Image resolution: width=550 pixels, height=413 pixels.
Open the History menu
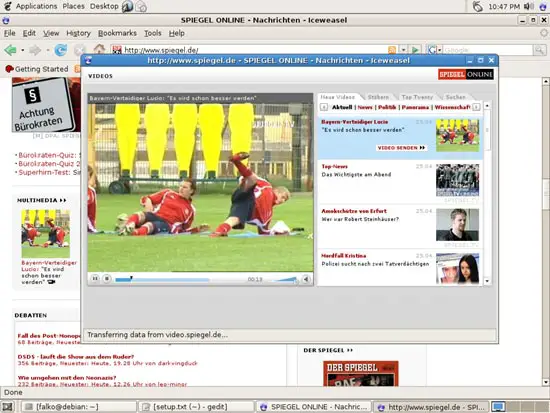(x=78, y=33)
